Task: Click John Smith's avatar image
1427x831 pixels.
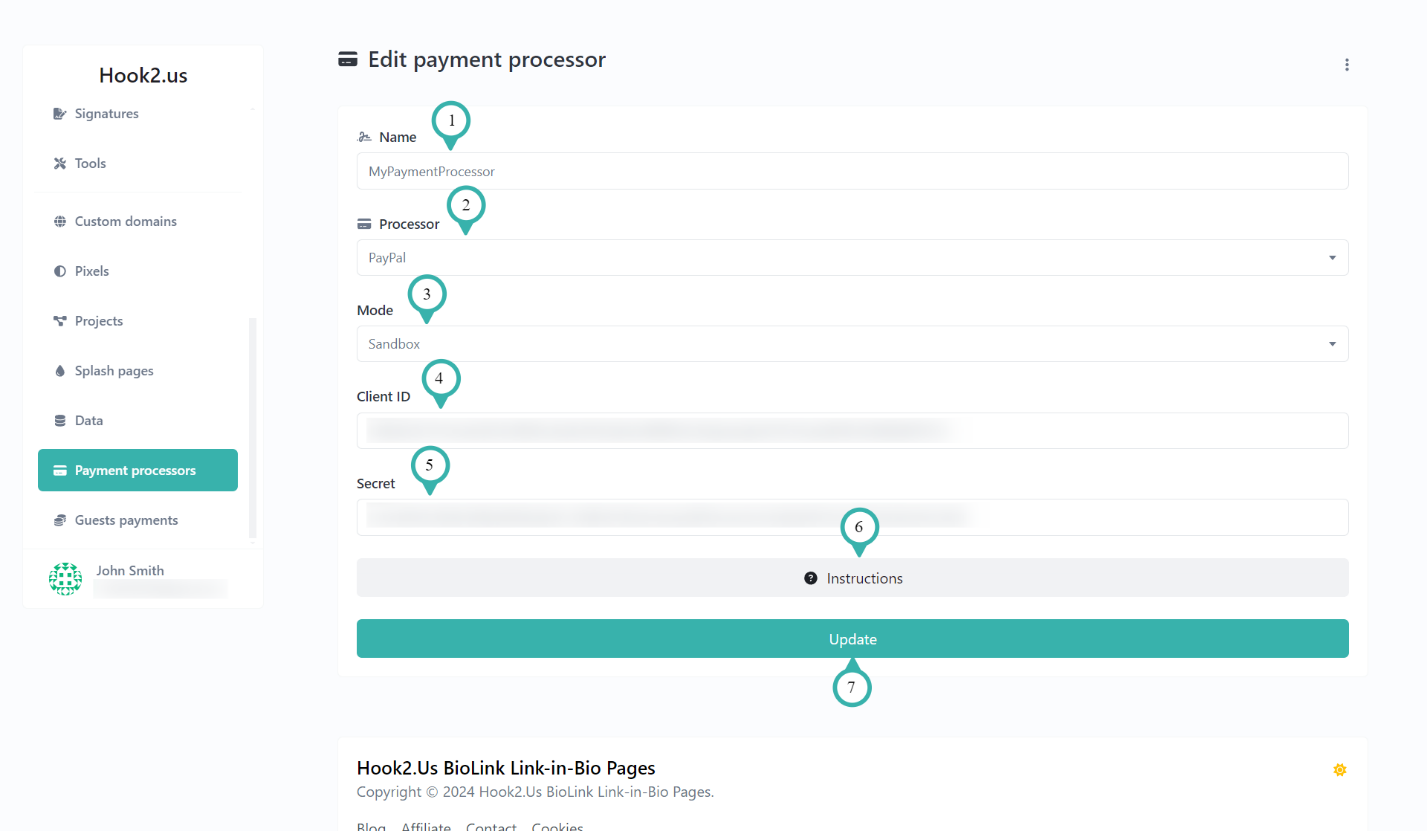Action: [65, 579]
